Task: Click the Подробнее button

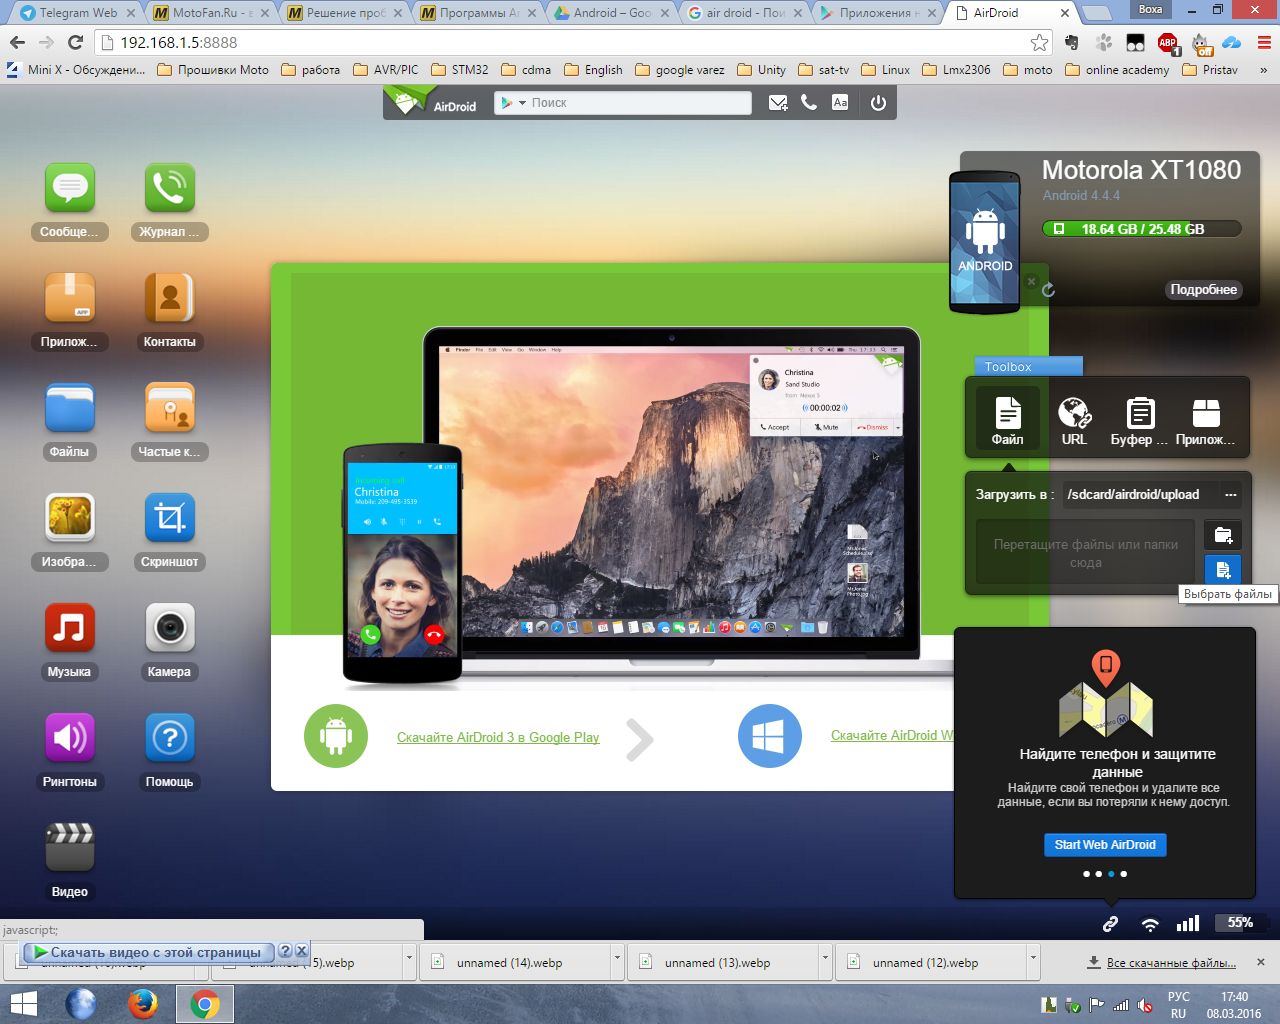Action: coord(1204,290)
